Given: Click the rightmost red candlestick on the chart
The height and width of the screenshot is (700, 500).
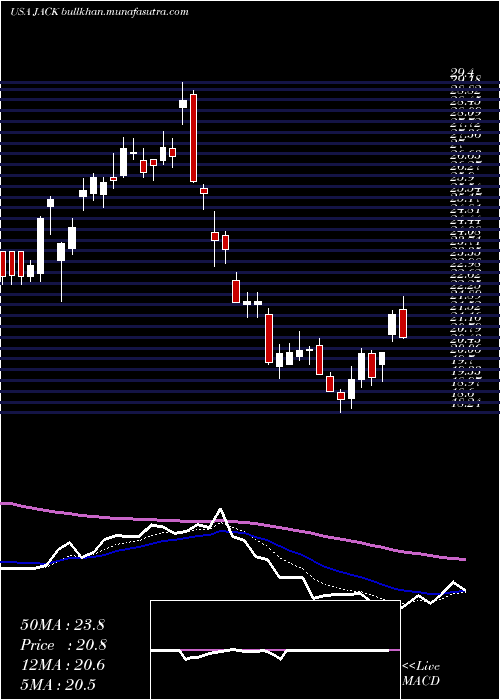Looking at the screenshot, I should [403, 324].
